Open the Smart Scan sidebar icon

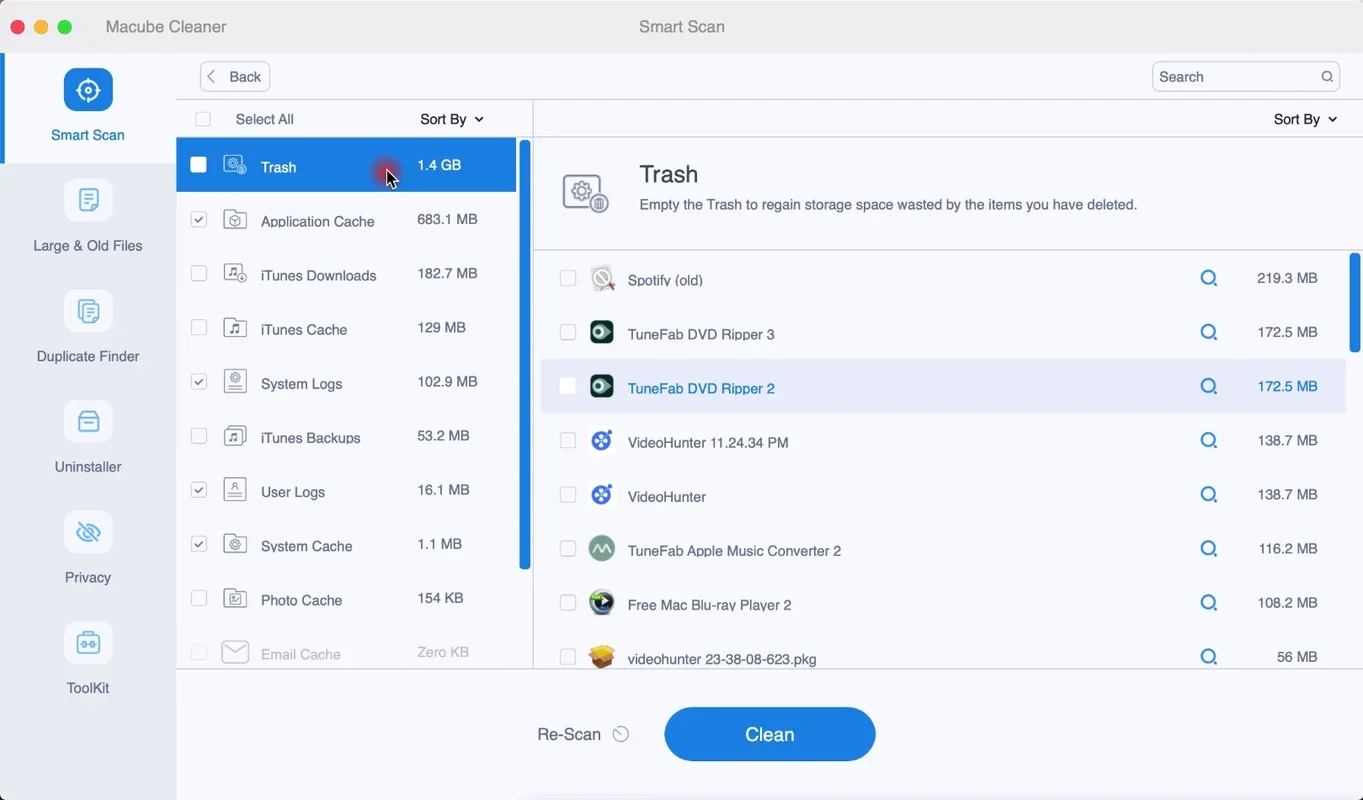click(88, 90)
